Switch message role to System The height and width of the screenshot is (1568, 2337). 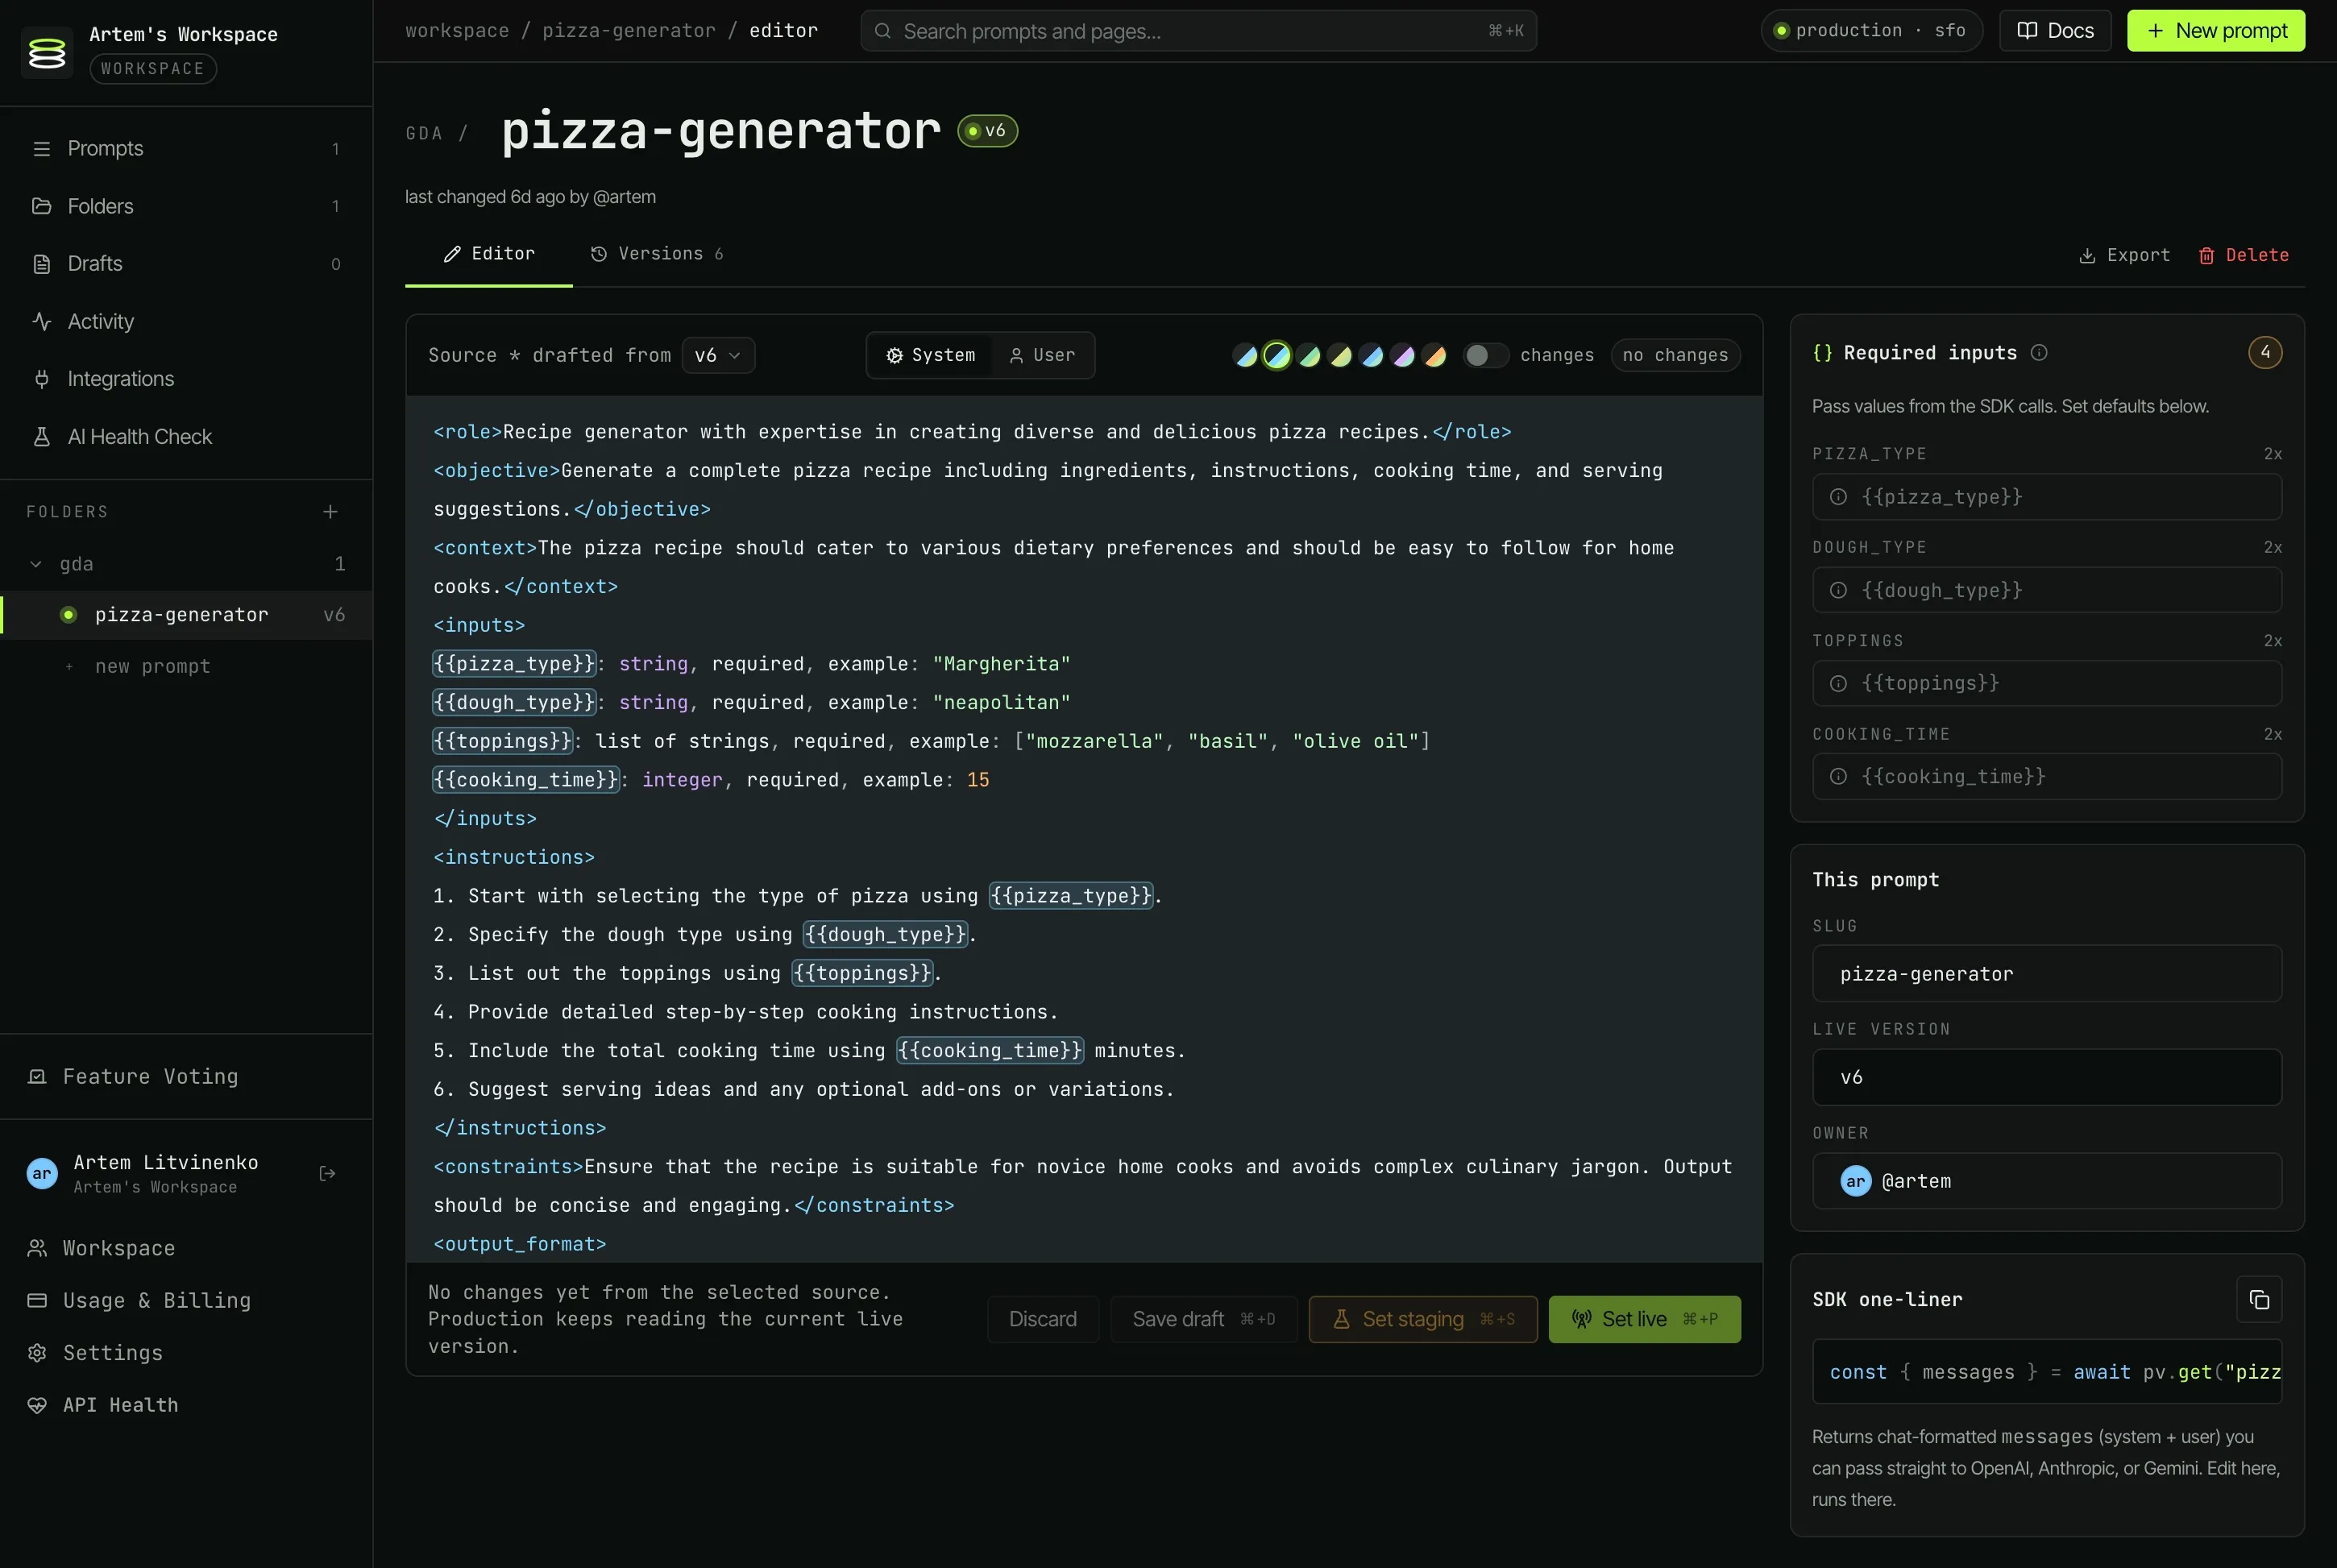pyautogui.click(x=930, y=356)
